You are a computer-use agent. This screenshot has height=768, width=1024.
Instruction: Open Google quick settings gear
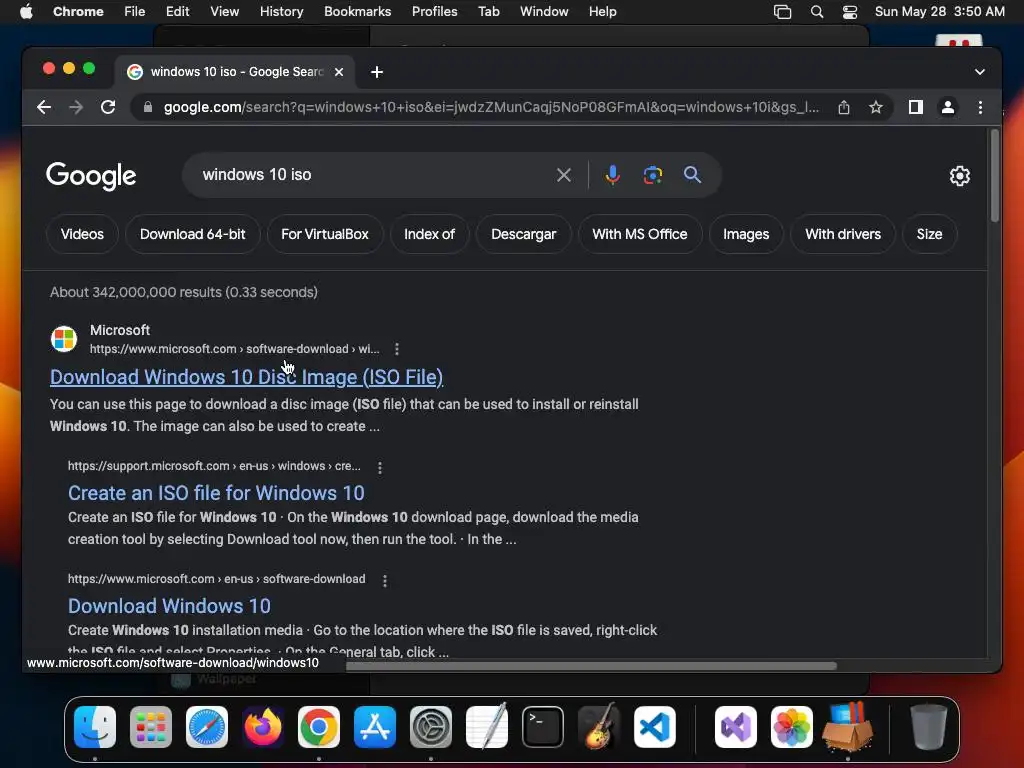point(959,176)
